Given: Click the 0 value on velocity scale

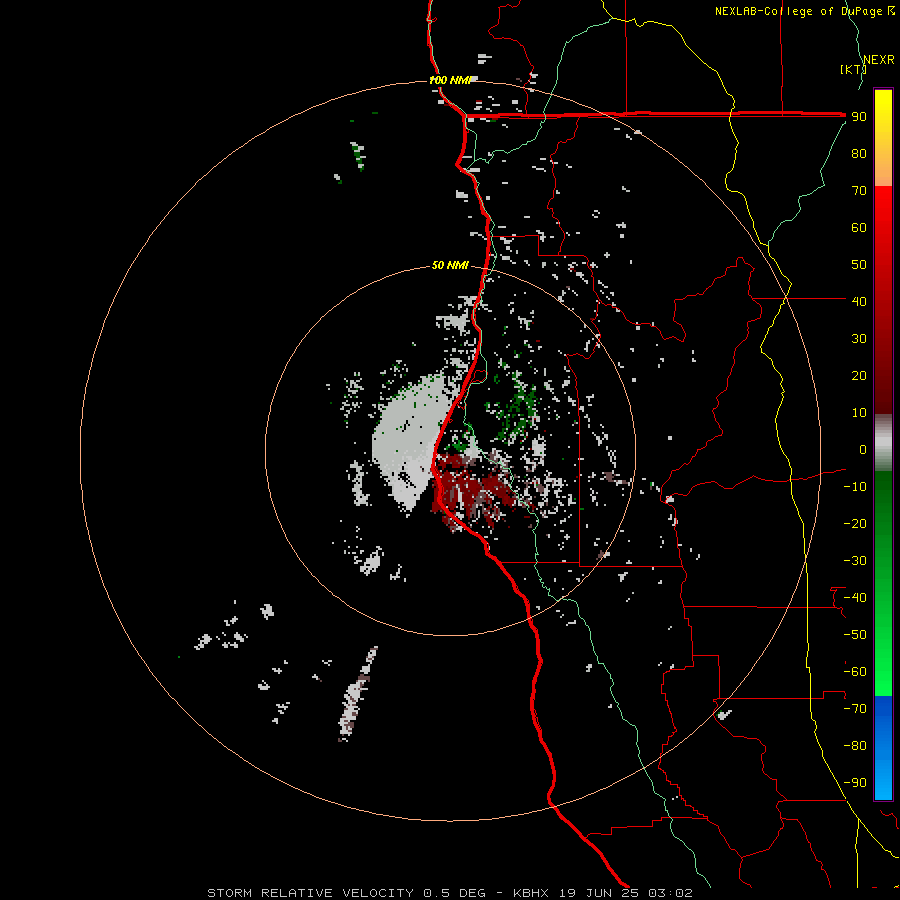Looking at the screenshot, I should 863,450.
